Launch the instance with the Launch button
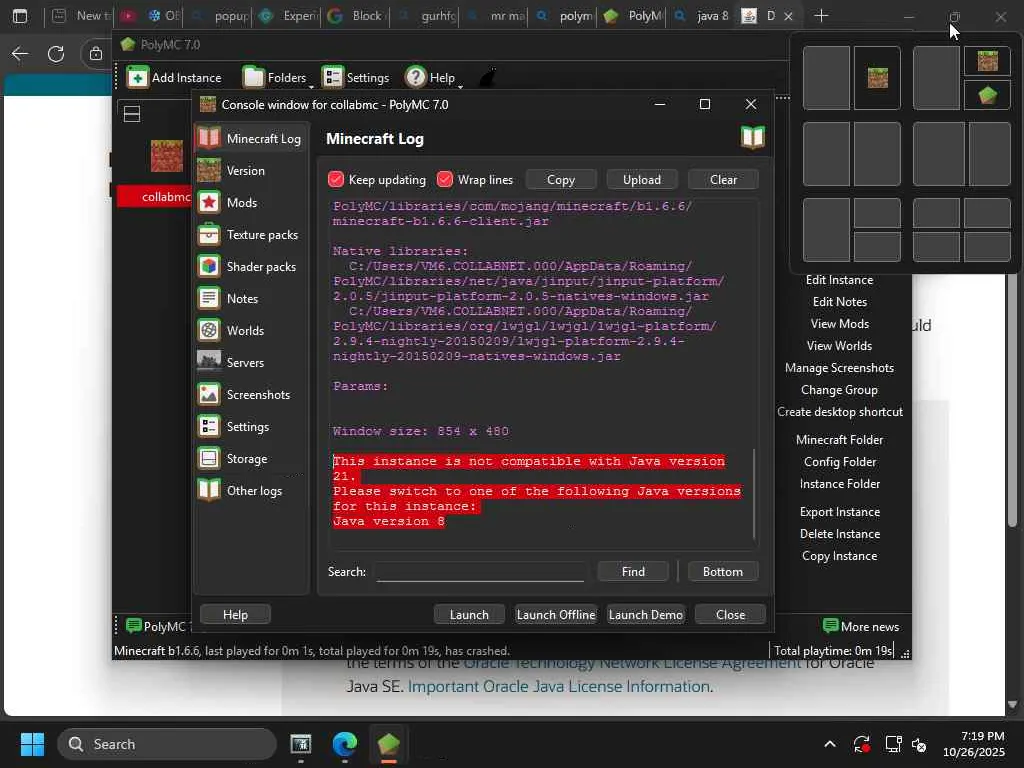This screenshot has height=768, width=1024. (469, 615)
